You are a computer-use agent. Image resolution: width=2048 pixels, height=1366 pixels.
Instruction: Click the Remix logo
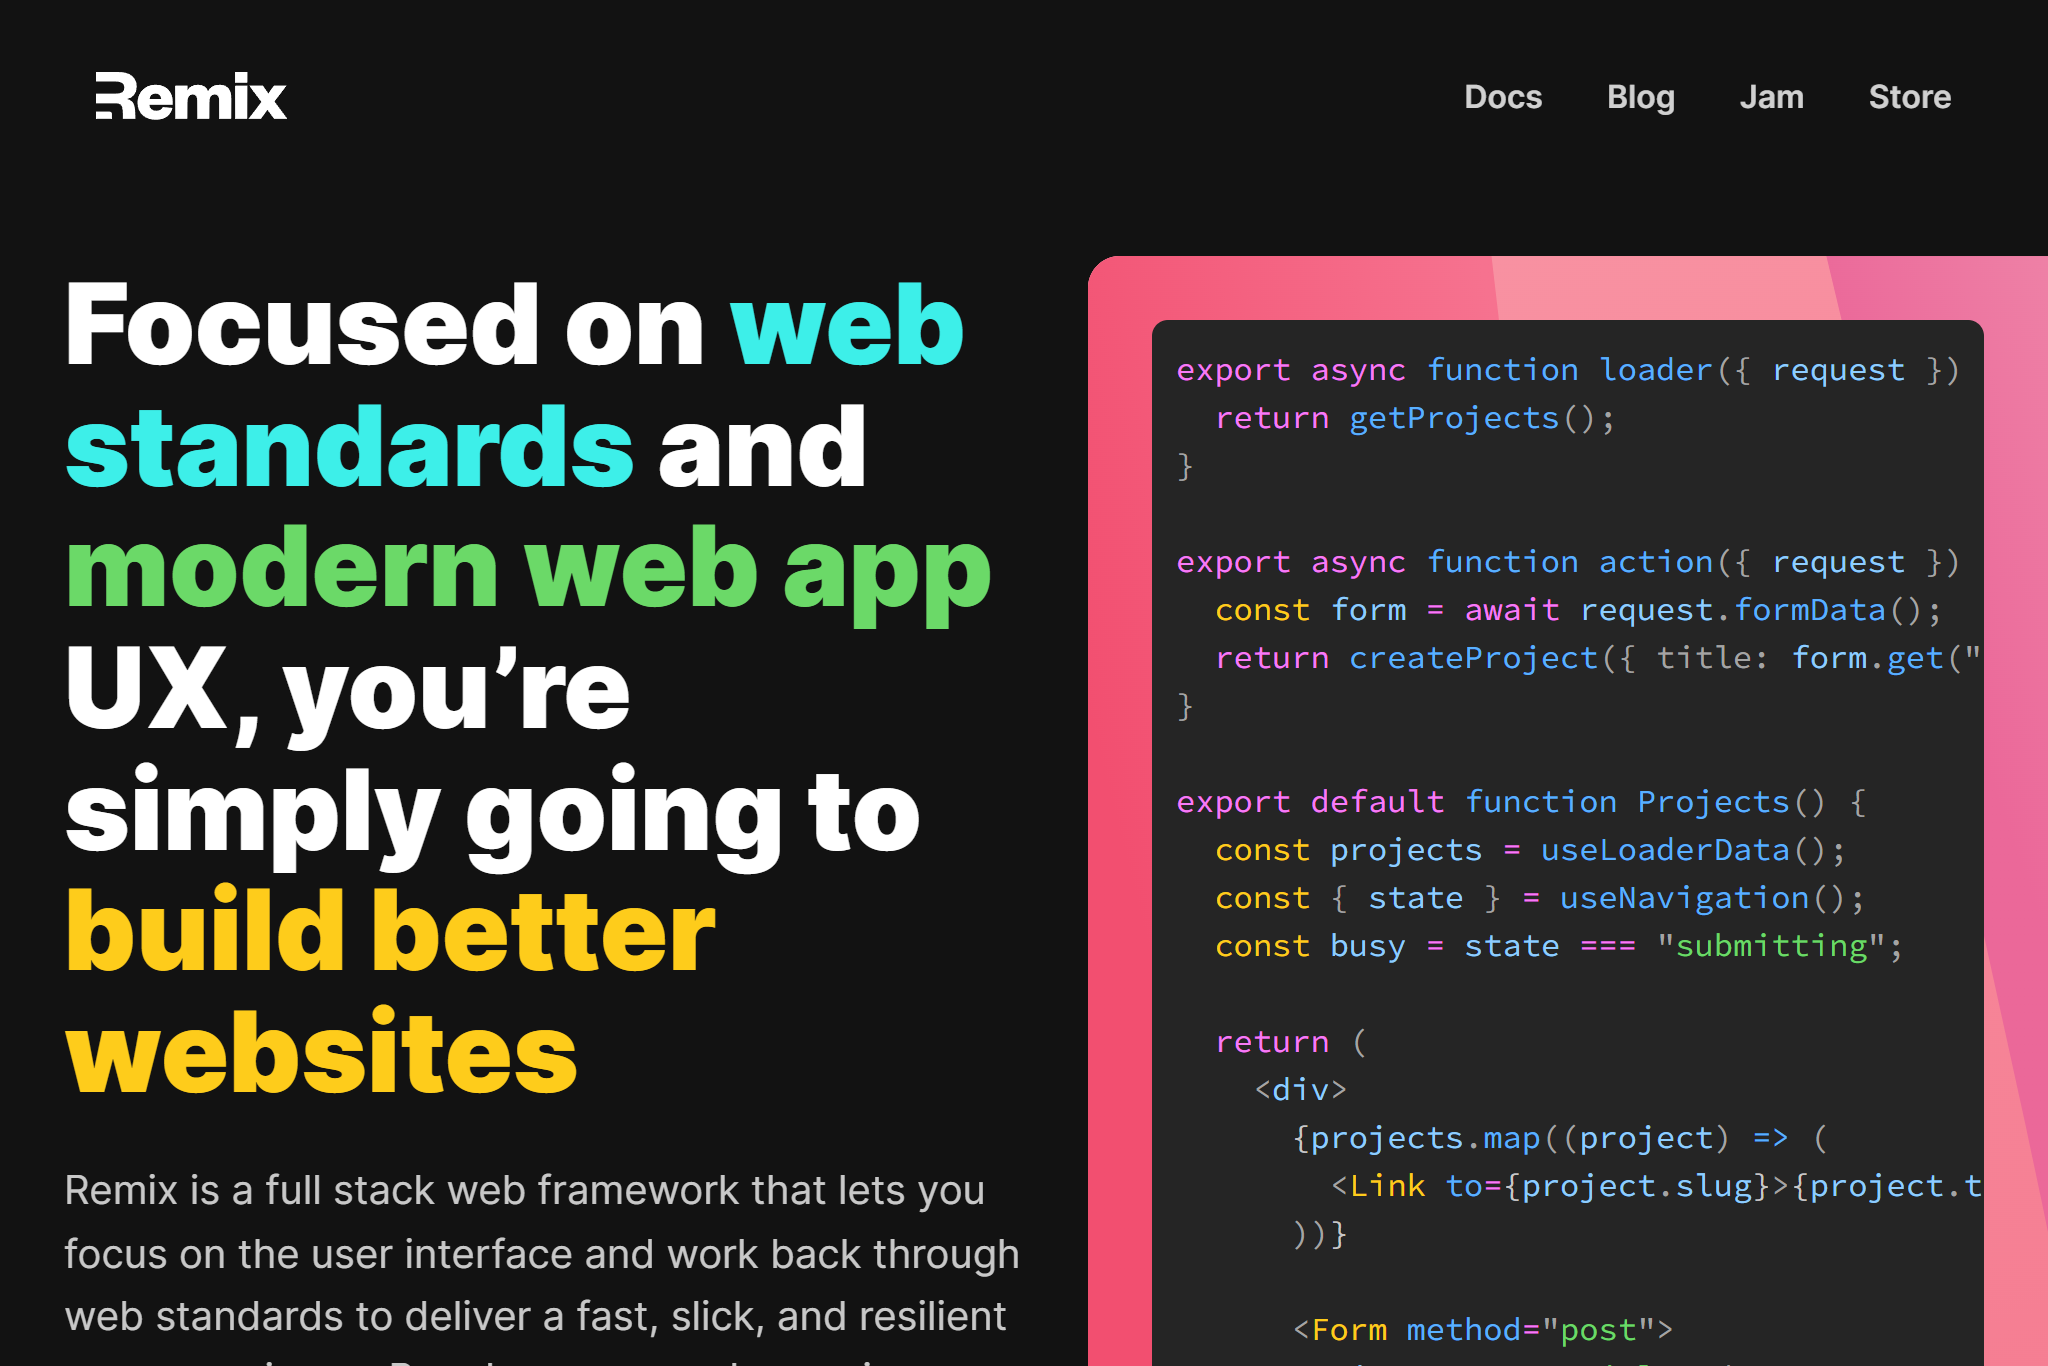tap(191, 97)
